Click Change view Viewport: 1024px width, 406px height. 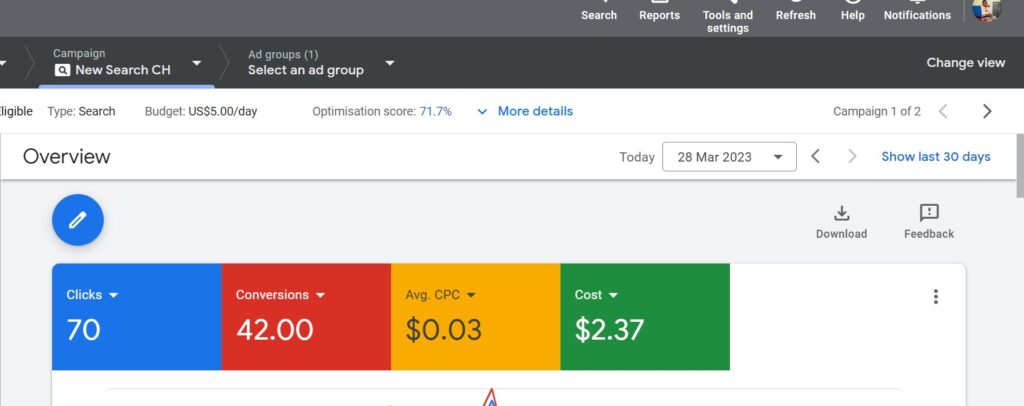tap(965, 63)
